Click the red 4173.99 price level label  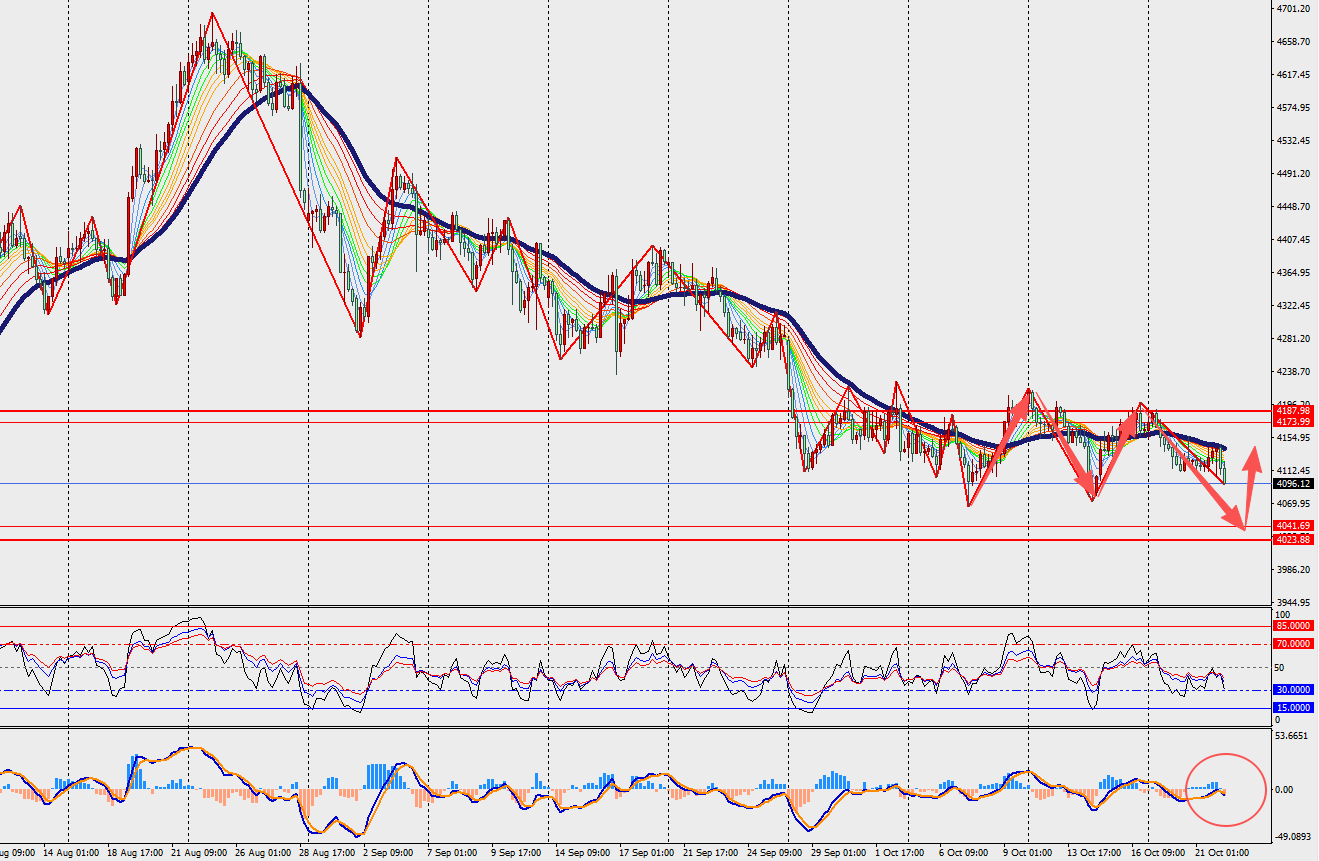tap(1293, 422)
